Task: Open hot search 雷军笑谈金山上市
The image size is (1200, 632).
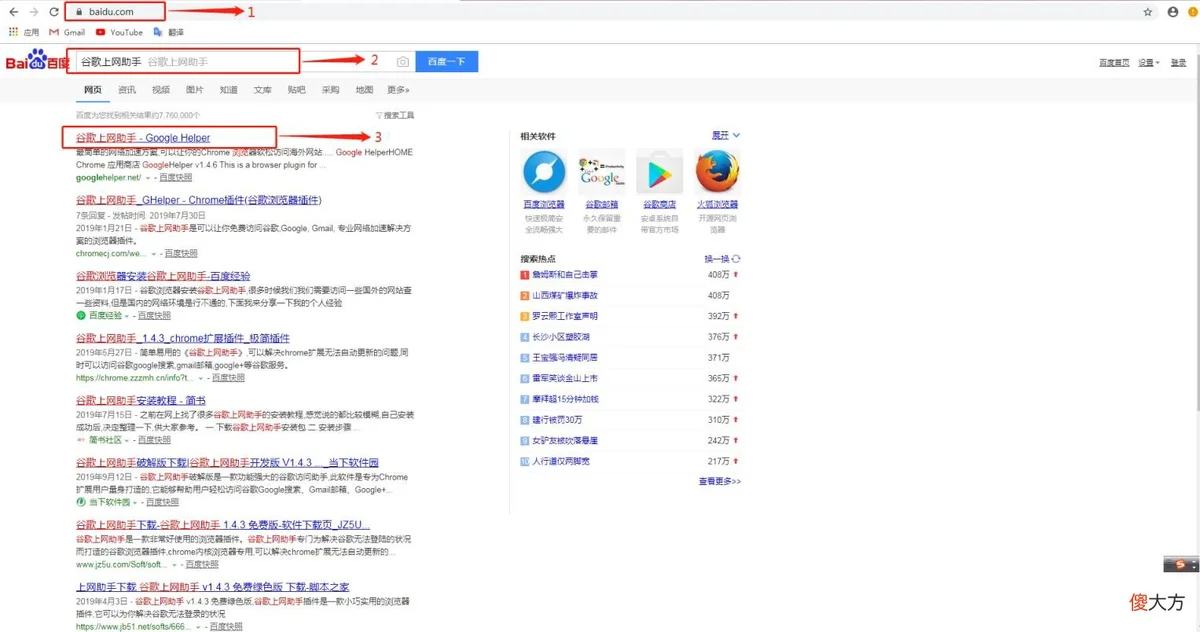Action: pos(565,378)
